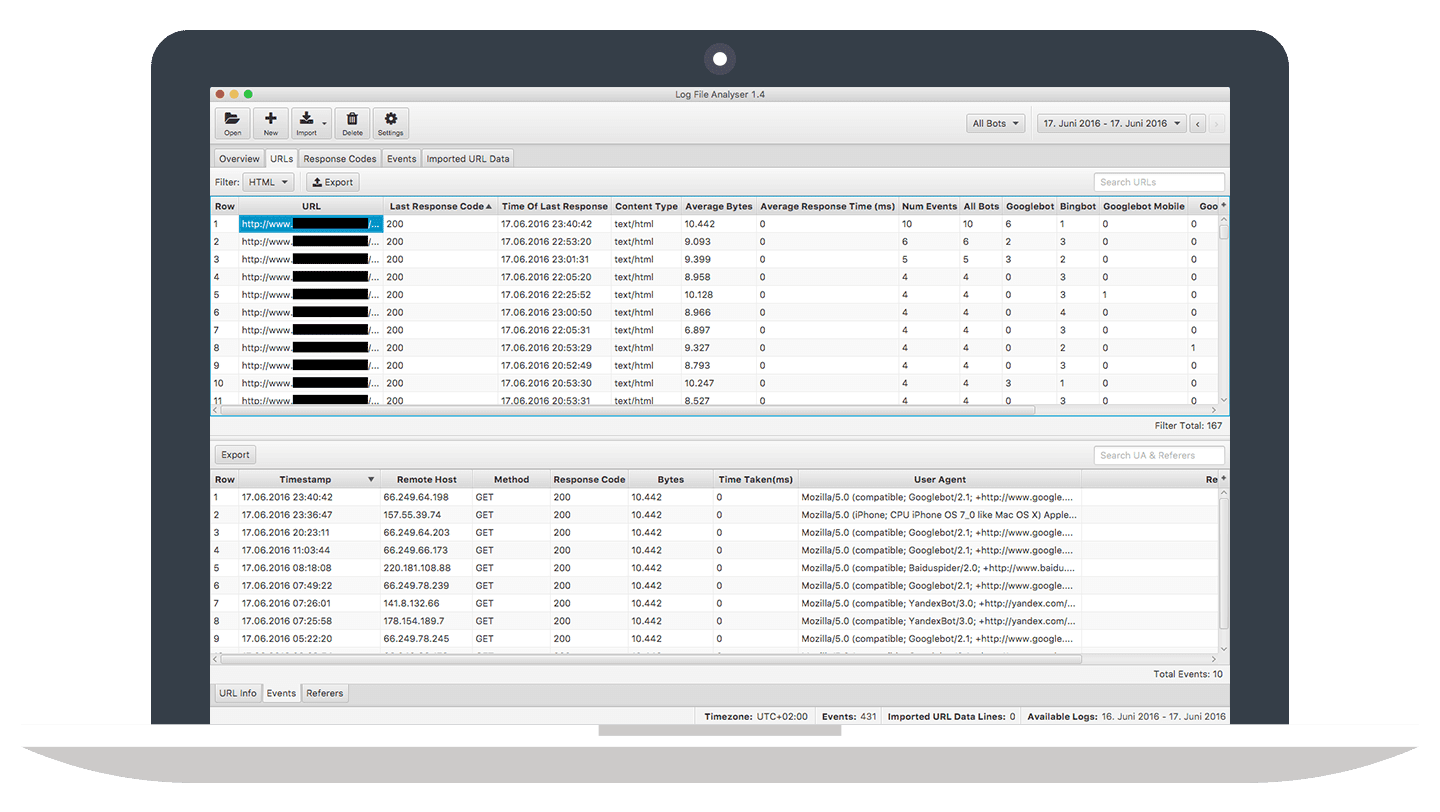Select event from host 220.181.108.88

(714, 568)
